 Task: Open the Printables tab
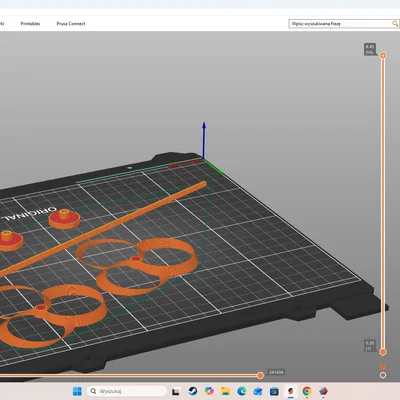pyautogui.click(x=30, y=24)
